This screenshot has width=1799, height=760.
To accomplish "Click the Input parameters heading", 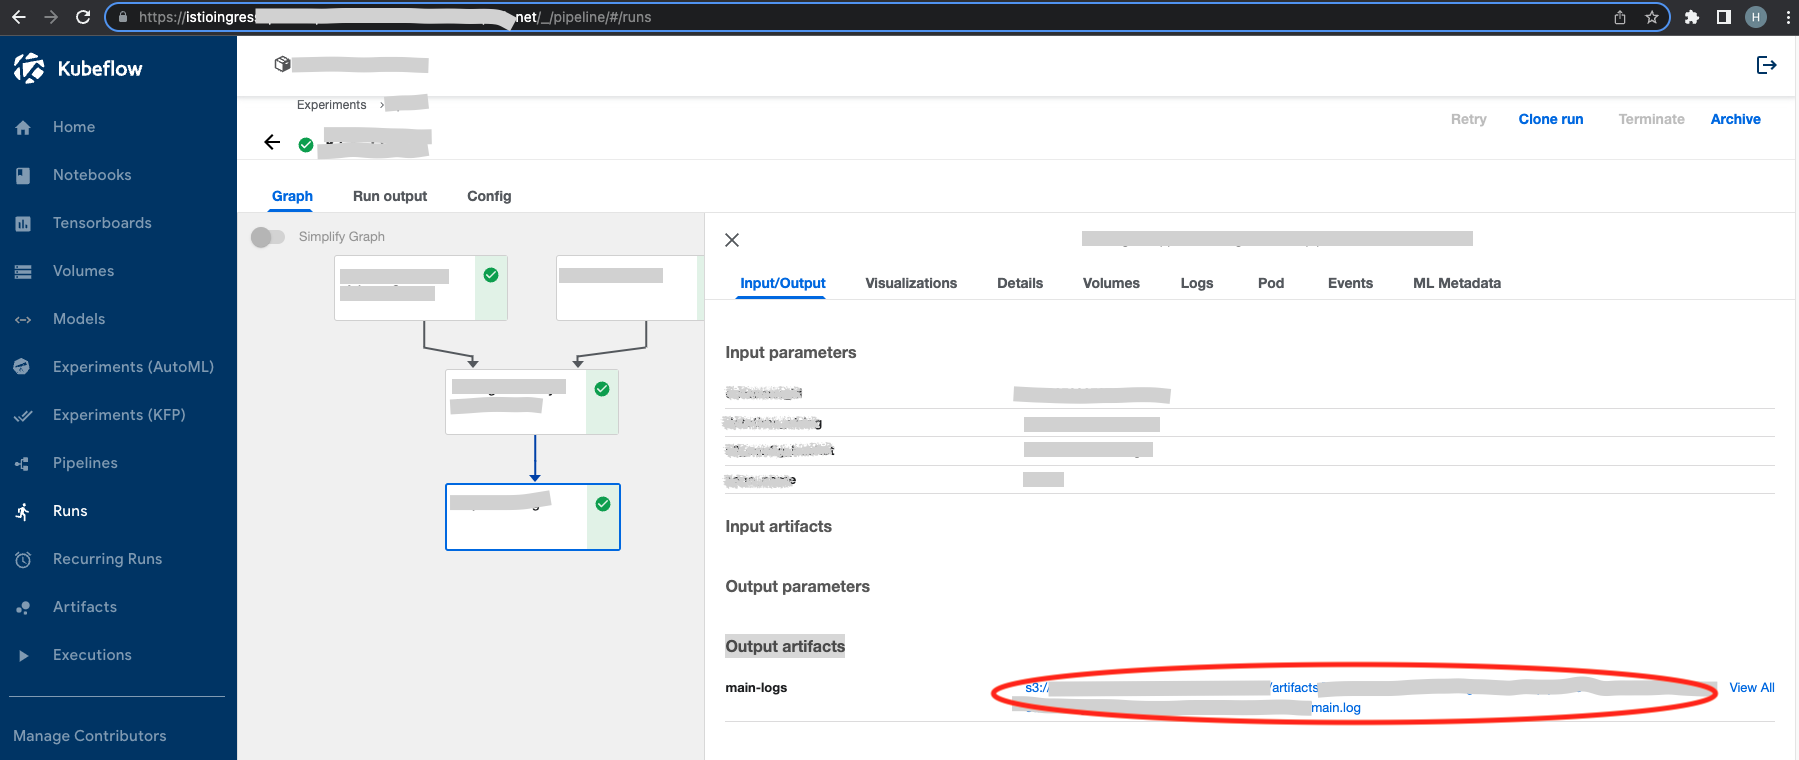I will click(791, 352).
